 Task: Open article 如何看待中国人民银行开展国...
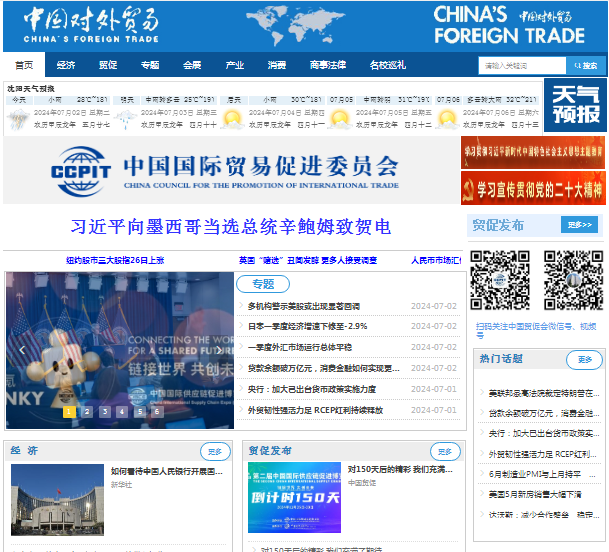coord(167,472)
